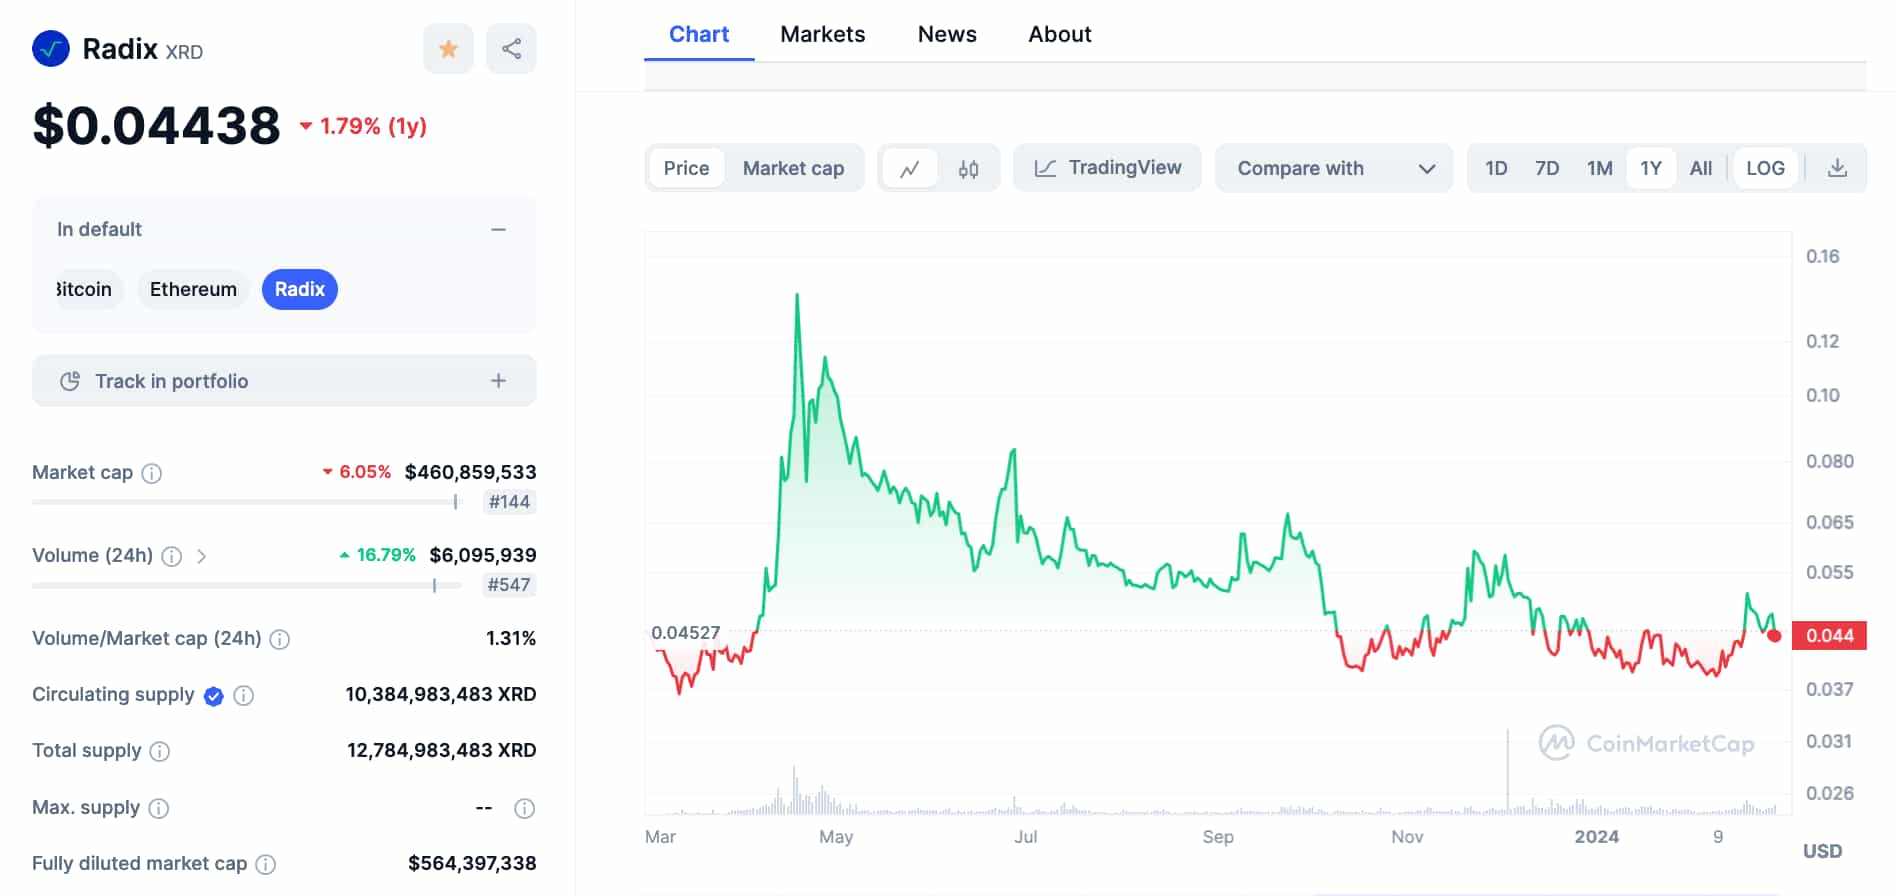Click the red current price dot

point(1774,636)
